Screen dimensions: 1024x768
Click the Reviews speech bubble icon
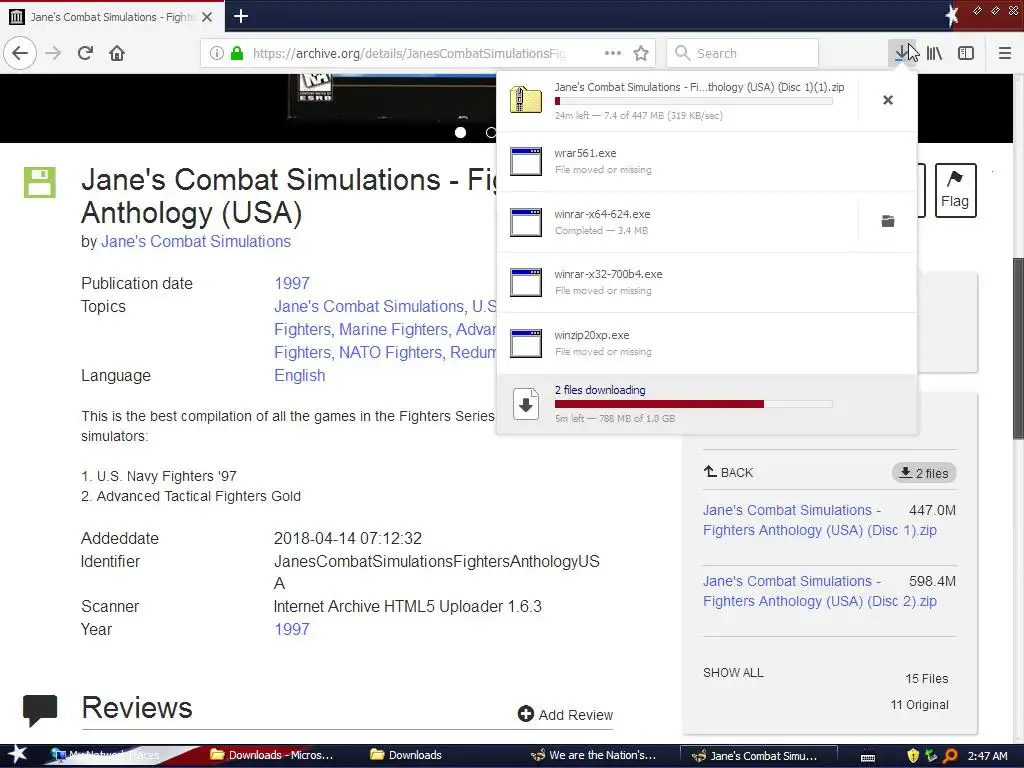(40, 711)
